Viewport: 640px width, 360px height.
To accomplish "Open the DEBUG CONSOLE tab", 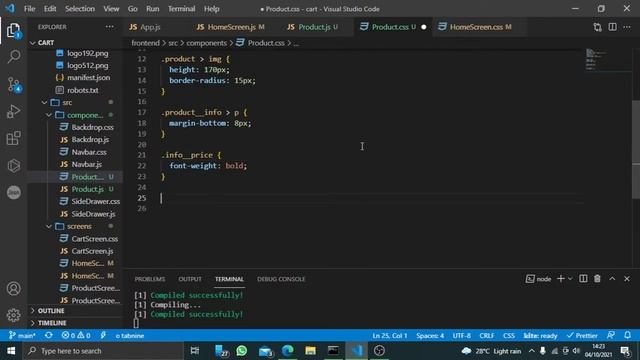I will point(281,279).
